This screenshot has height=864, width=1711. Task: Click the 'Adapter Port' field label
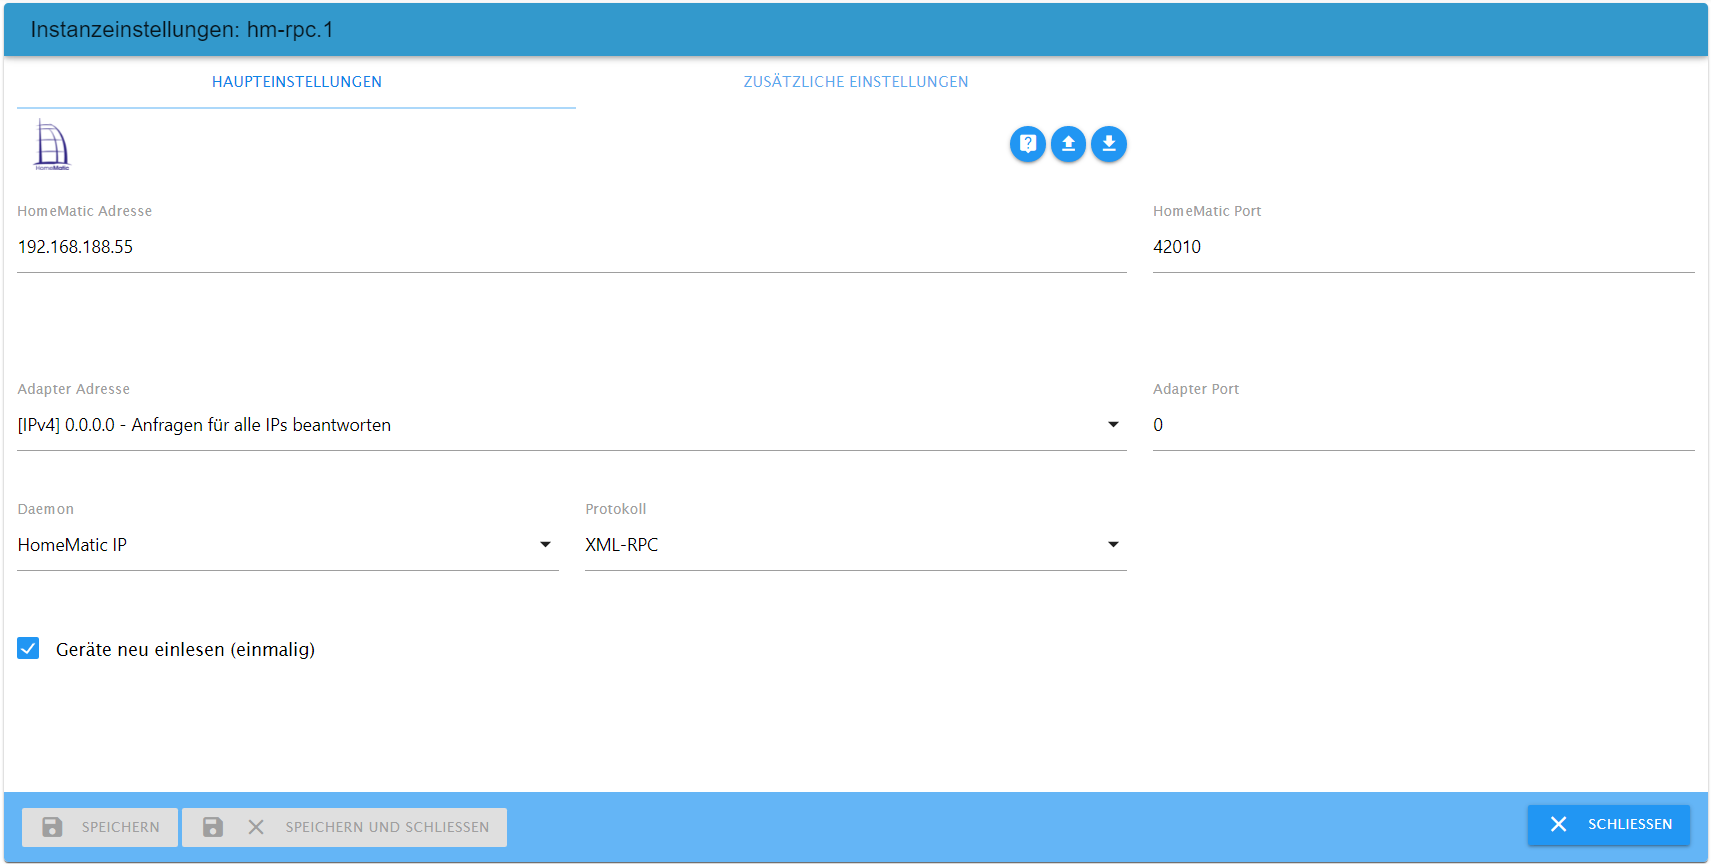click(x=1196, y=389)
